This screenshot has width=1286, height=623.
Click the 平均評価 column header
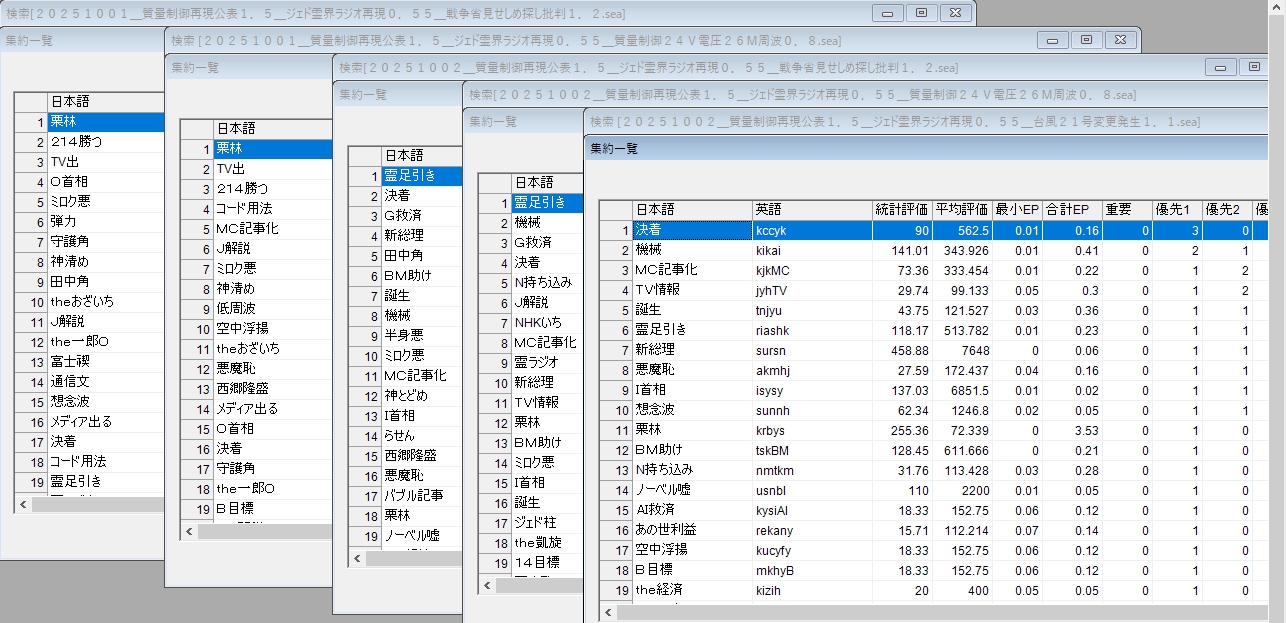(x=961, y=209)
